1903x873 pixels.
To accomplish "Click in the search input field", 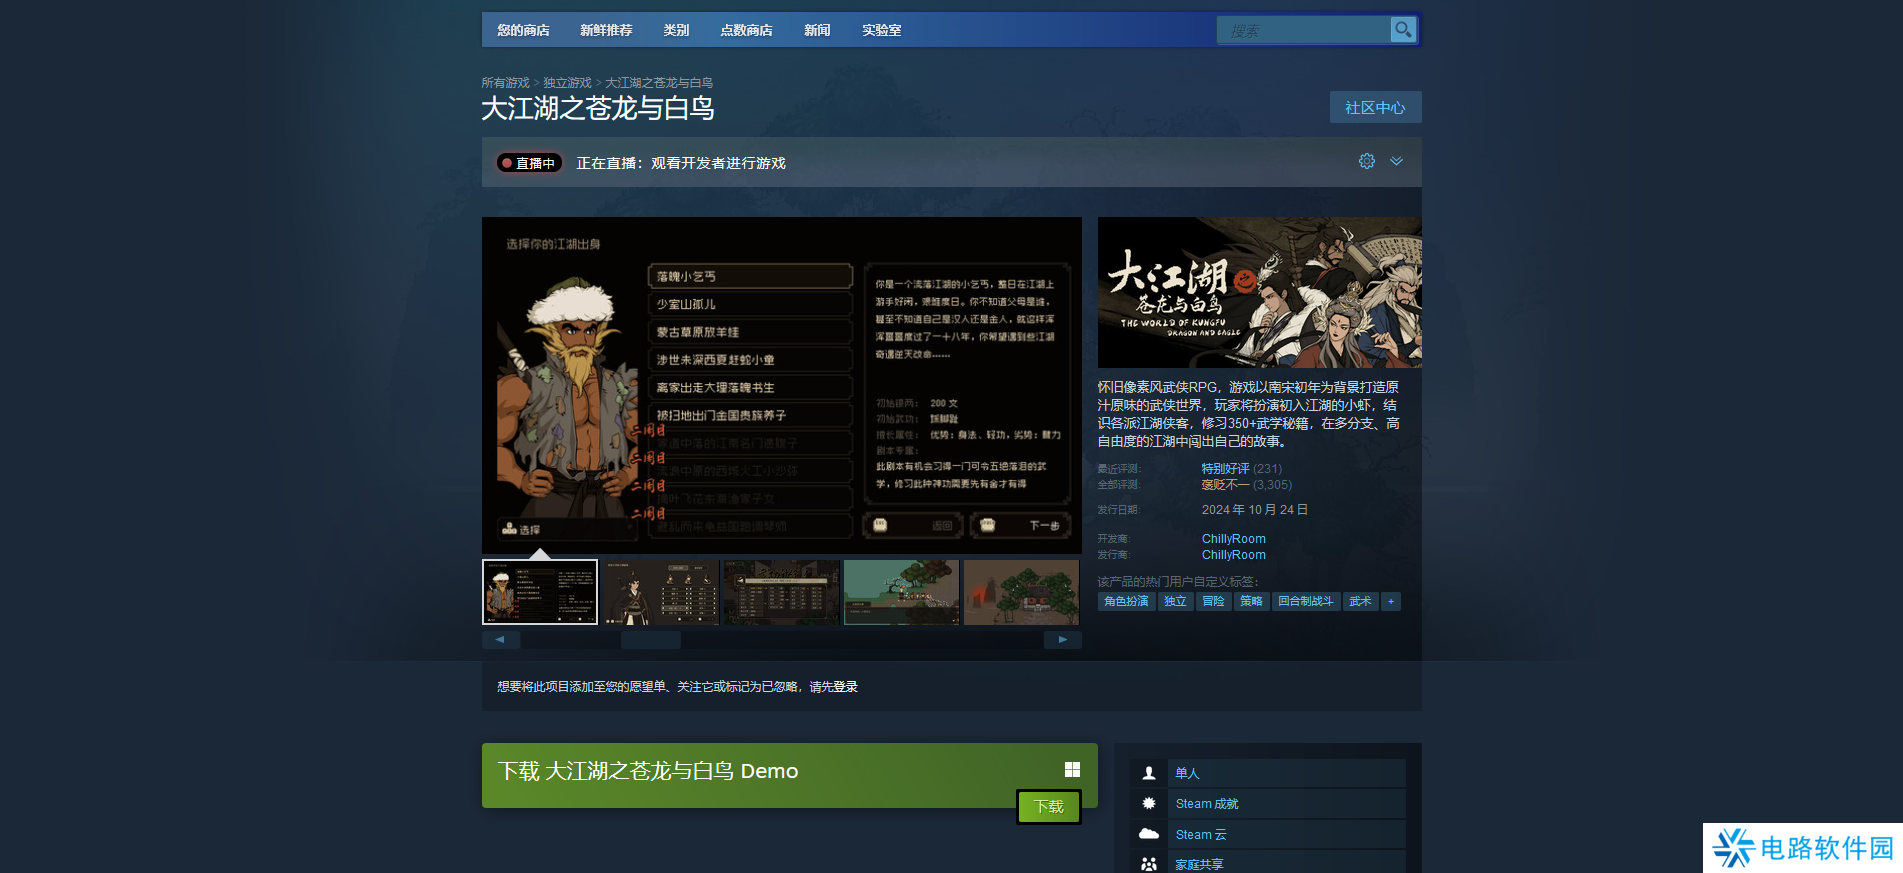I will click(1302, 30).
